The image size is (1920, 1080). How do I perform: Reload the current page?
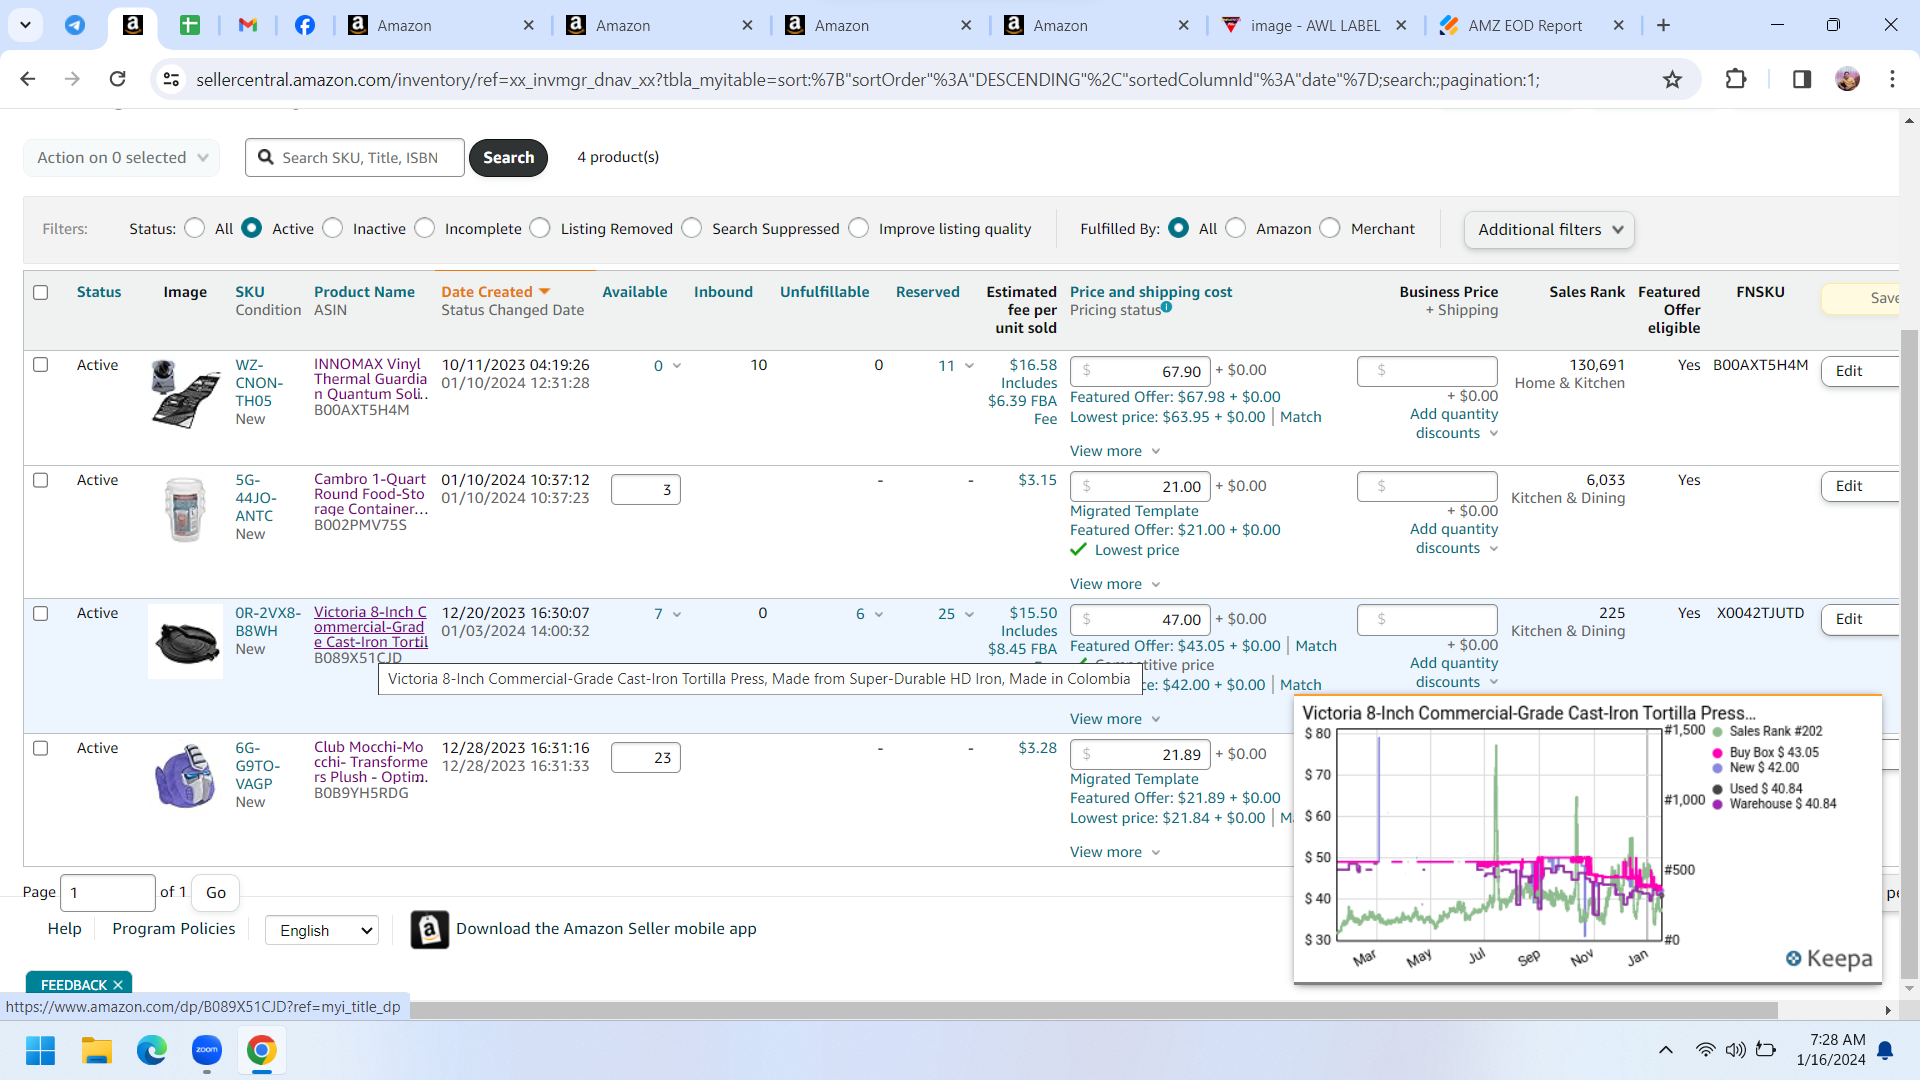click(117, 79)
